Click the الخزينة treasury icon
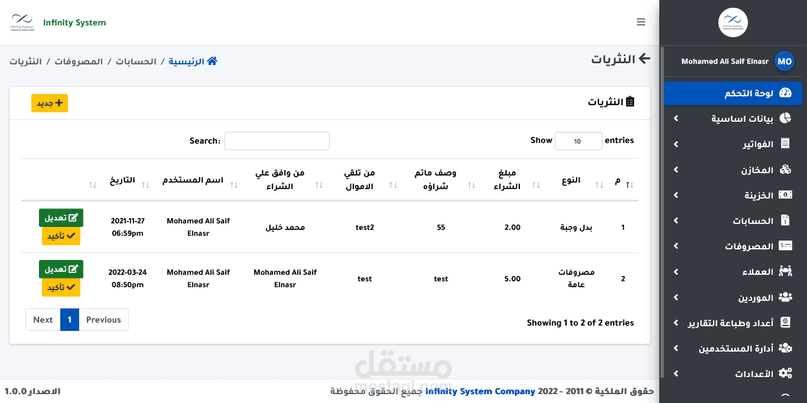Screen dimensions: 807x403 coord(786,195)
